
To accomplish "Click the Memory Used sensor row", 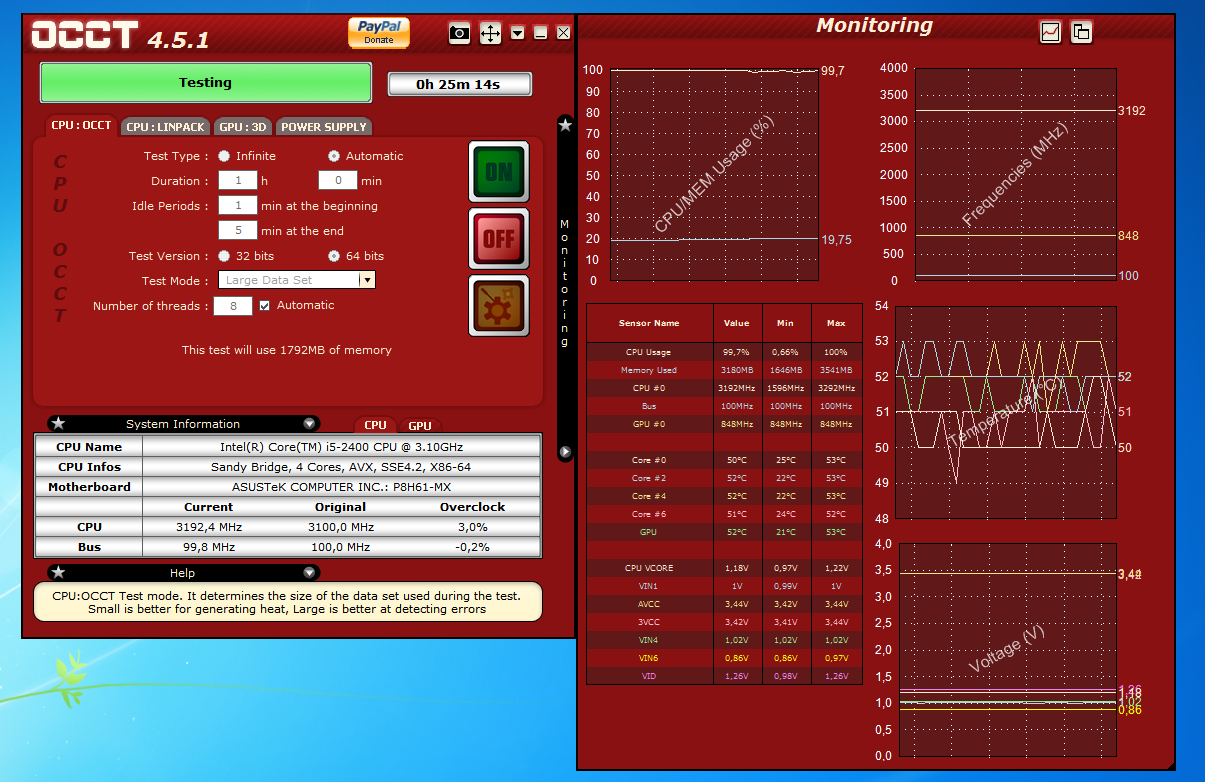I will click(724, 370).
